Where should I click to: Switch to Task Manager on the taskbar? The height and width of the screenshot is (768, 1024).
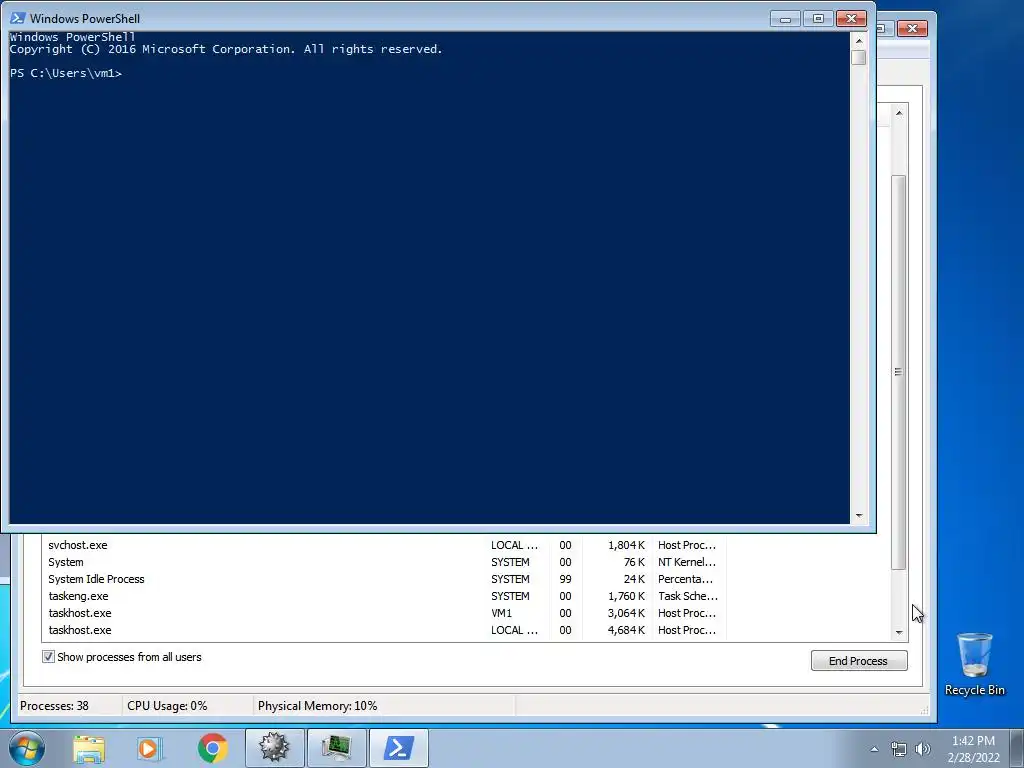pos(336,748)
